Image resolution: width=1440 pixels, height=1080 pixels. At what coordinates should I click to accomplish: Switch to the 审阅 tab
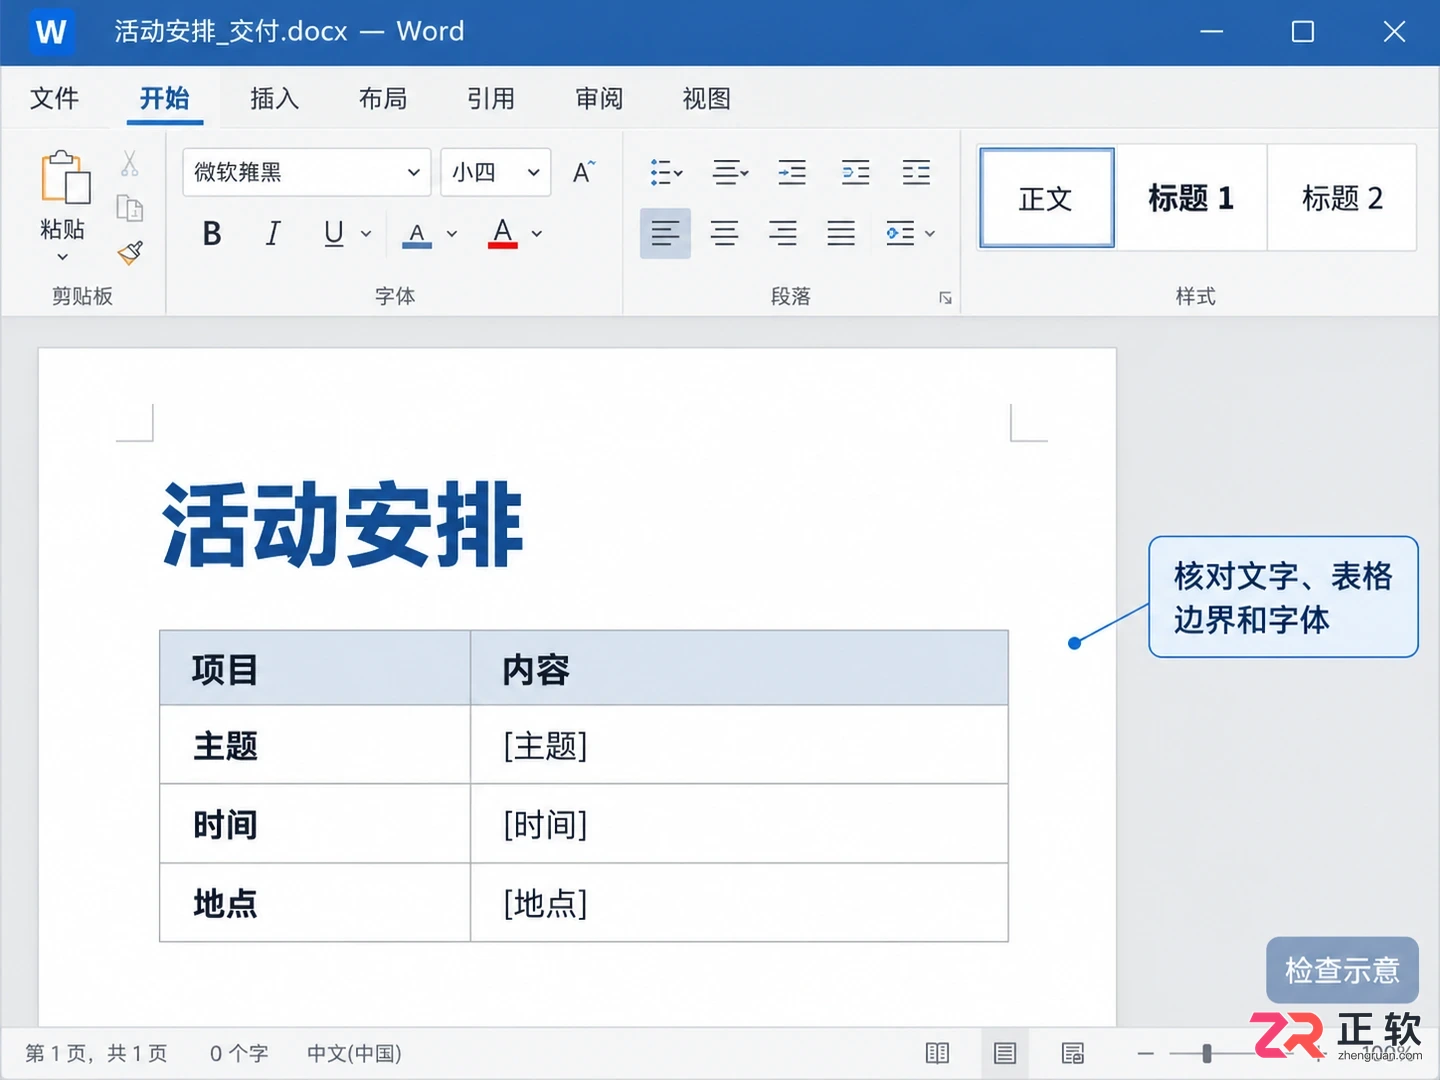click(x=599, y=98)
